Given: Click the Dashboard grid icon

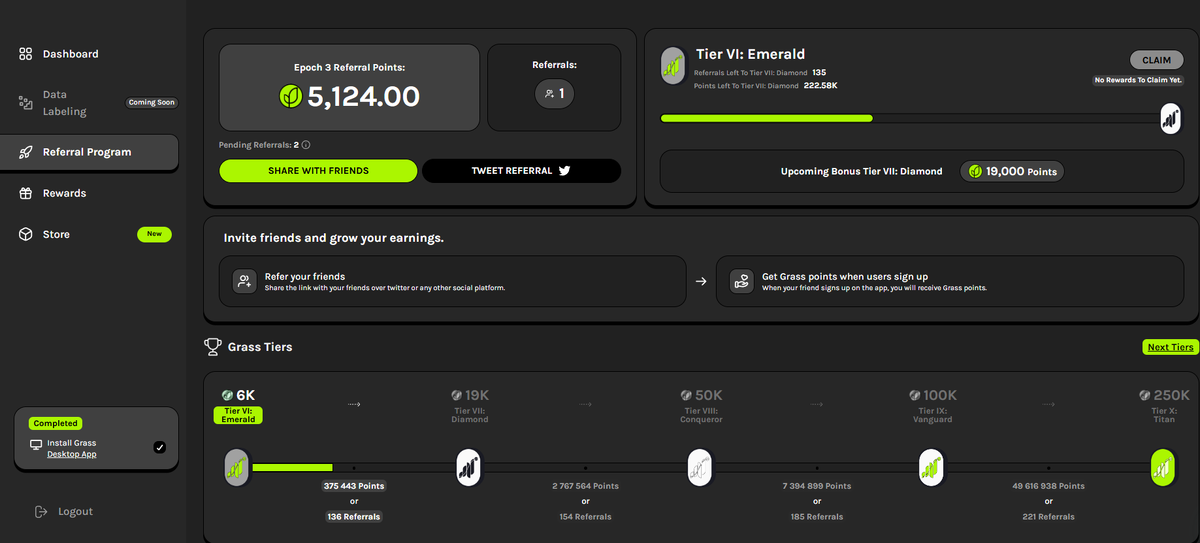Looking at the screenshot, I should coord(26,54).
